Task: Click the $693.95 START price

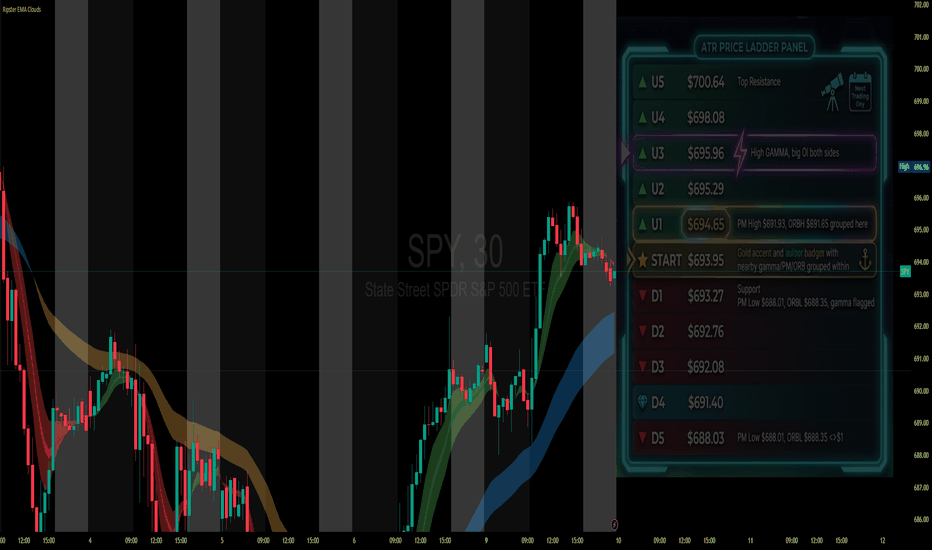Action: coord(706,260)
